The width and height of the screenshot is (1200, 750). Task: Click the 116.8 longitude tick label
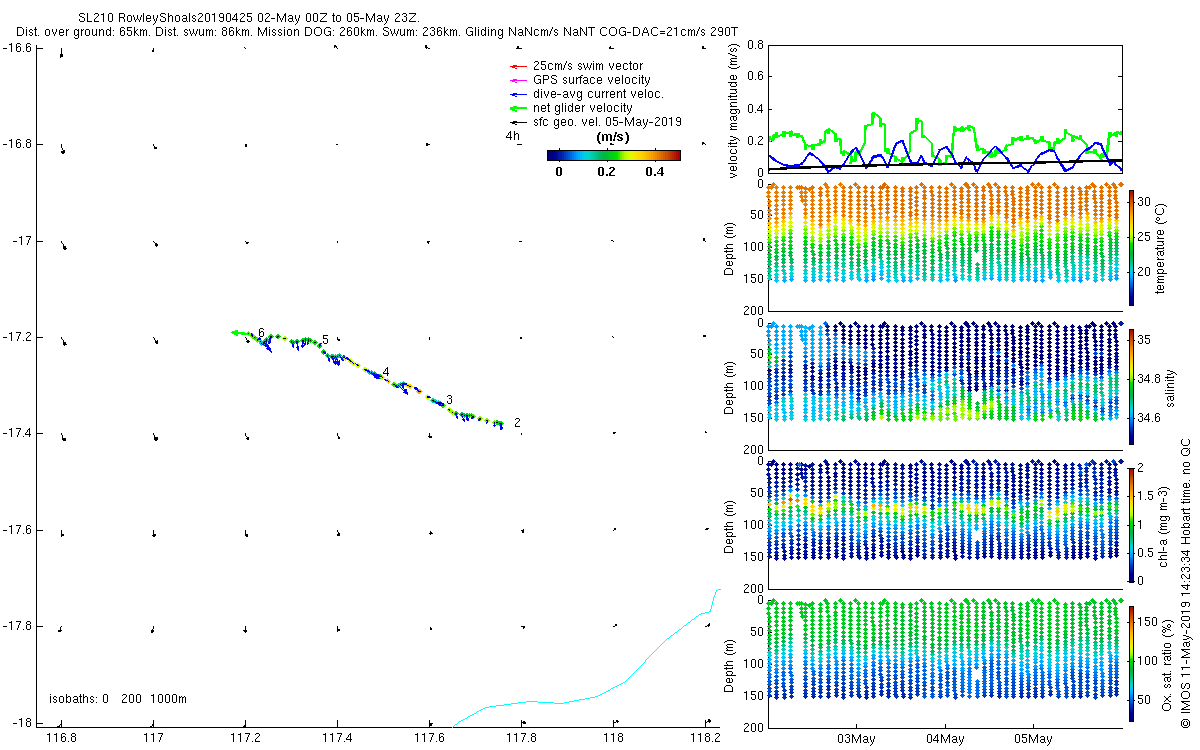62,739
